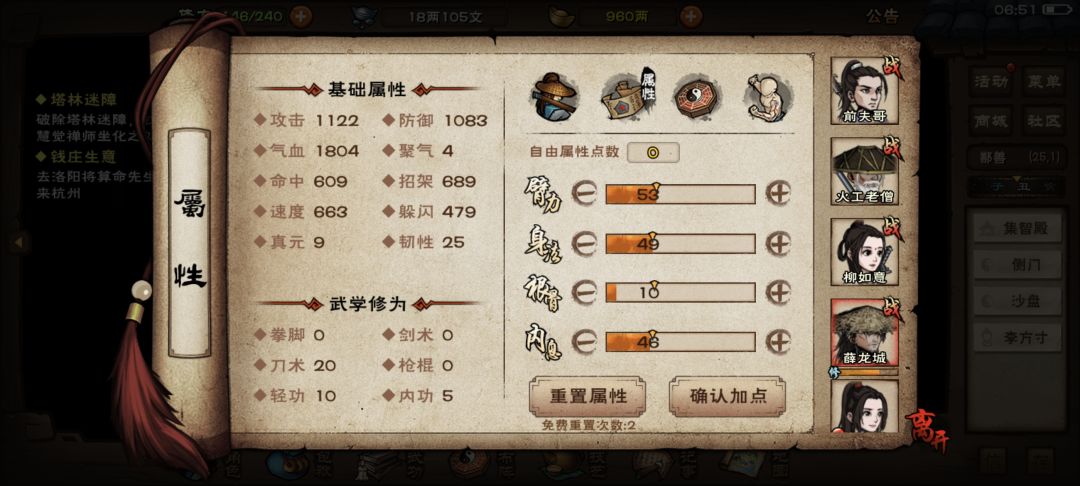The width and height of the screenshot is (1080, 486).
Task: Leave via the red 离开 icon
Action: click(927, 430)
